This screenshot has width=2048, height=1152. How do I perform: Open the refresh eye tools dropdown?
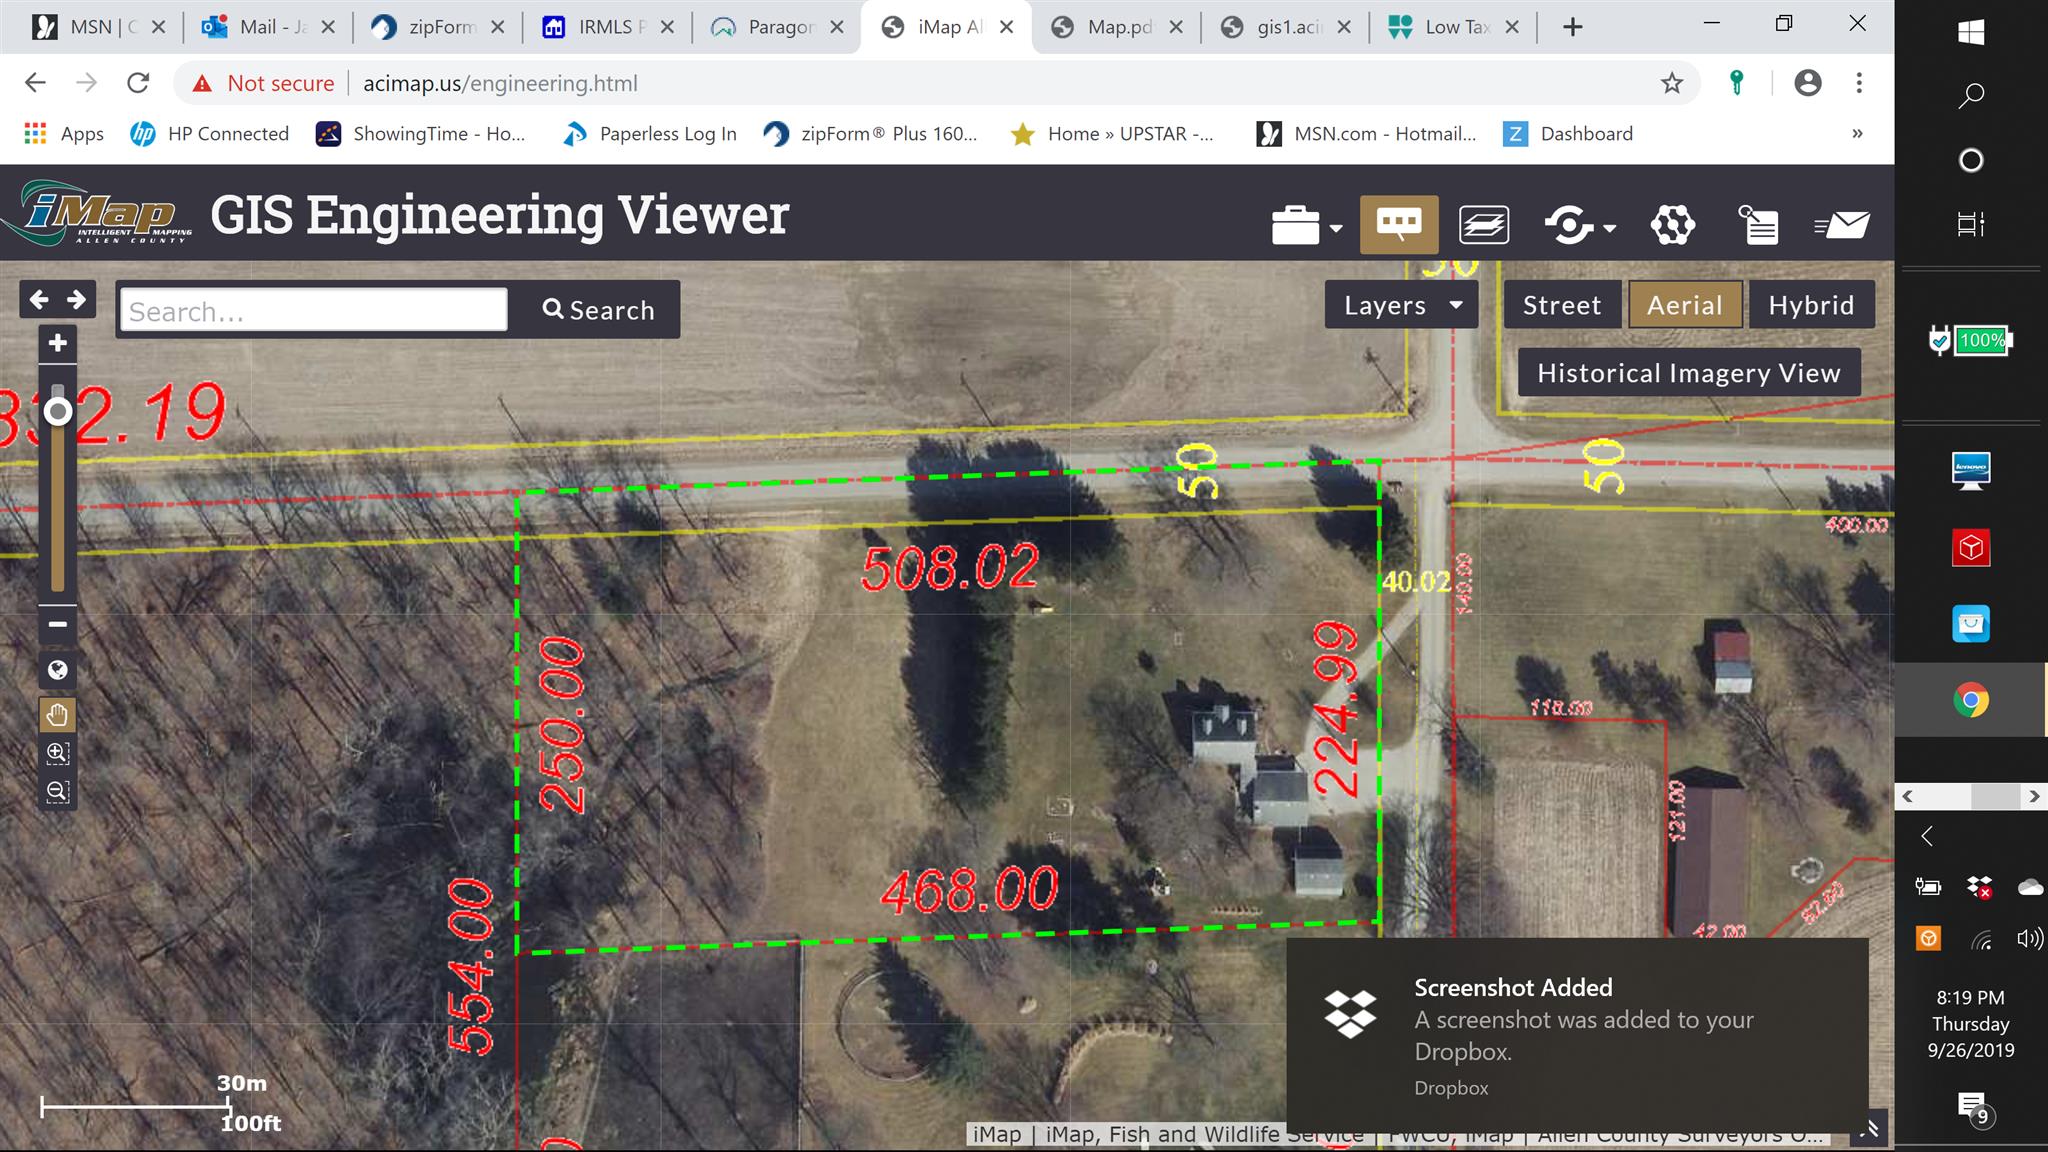pyautogui.click(x=1579, y=225)
